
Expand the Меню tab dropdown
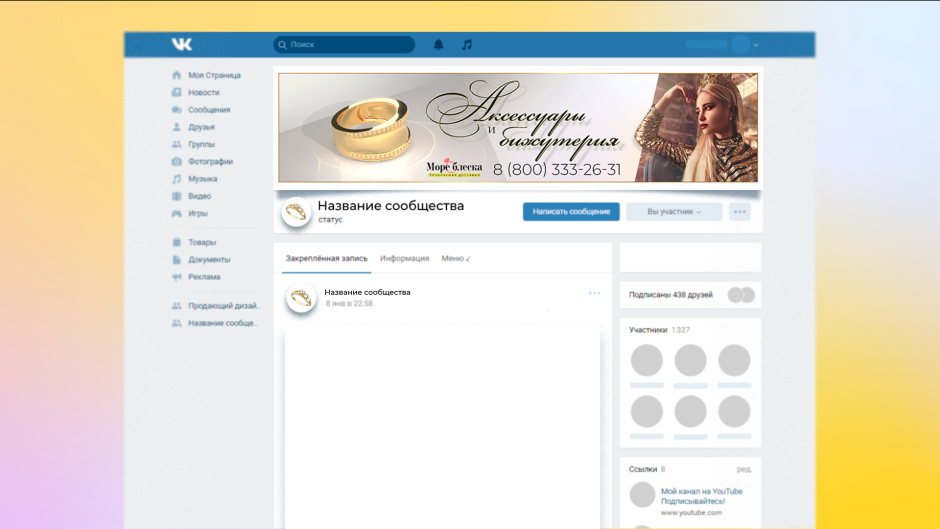click(456, 259)
